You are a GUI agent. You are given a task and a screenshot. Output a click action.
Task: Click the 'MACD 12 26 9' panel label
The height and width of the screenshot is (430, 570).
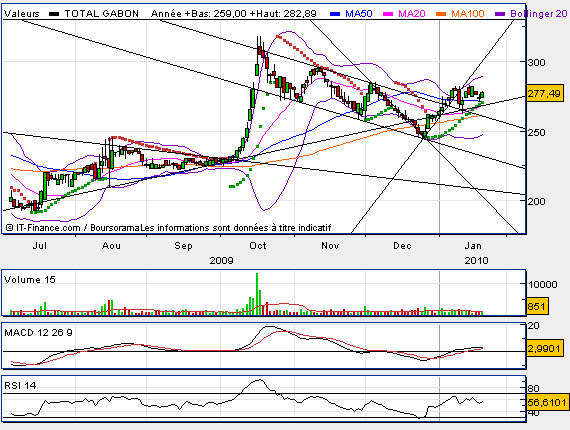coord(38,333)
